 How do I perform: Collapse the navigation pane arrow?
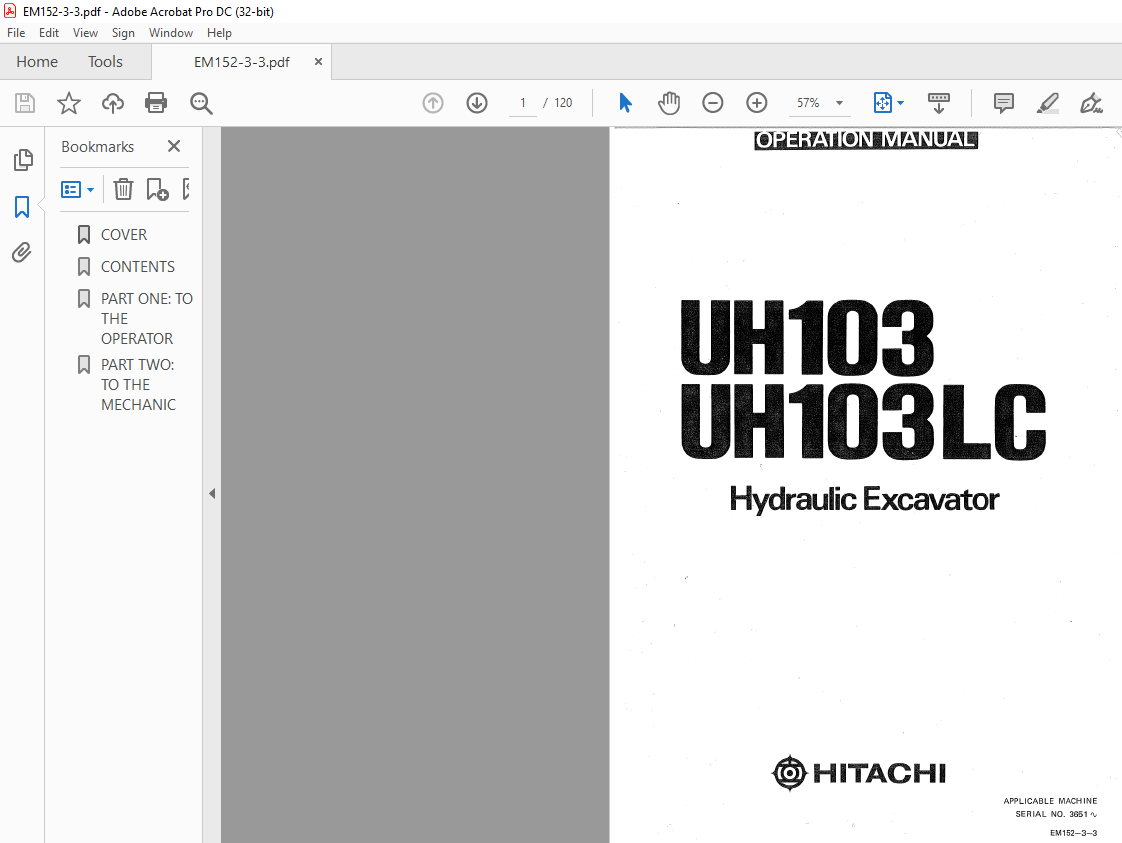(x=212, y=493)
